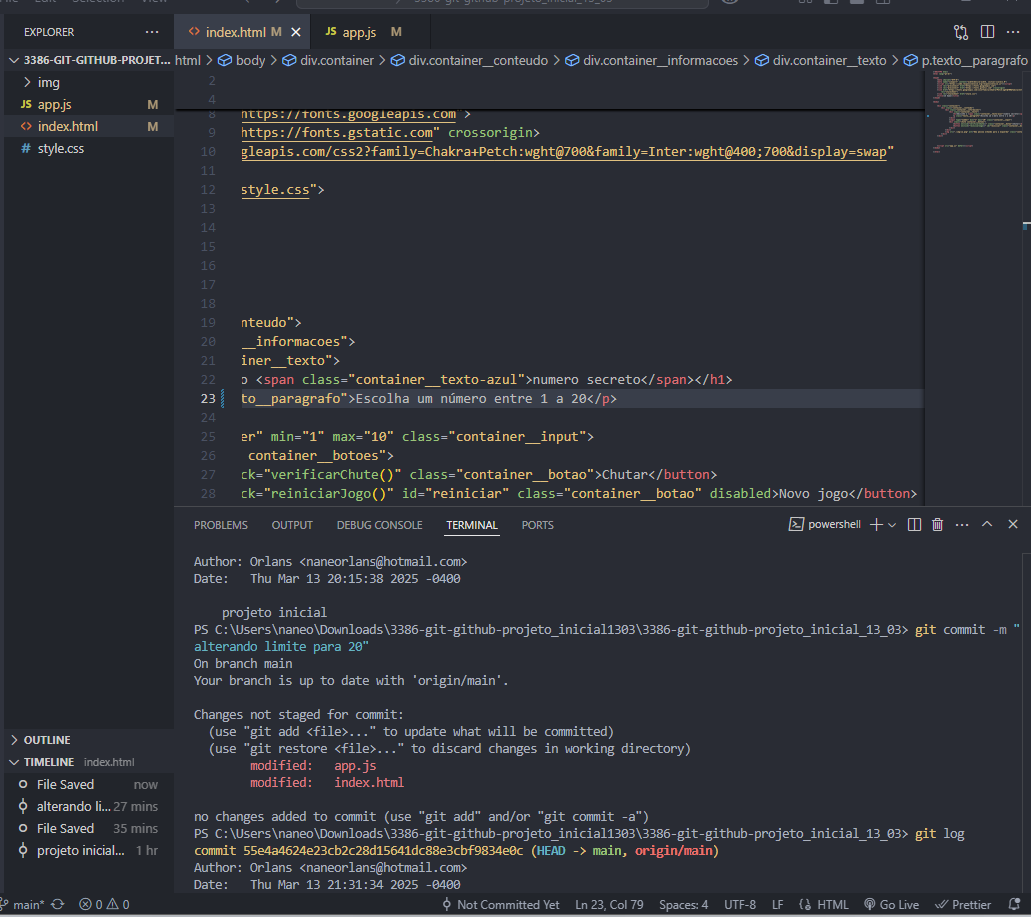This screenshot has width=1031, height=917.
Task: Select the index.html editor tab
Action: (x=235, y=32)
